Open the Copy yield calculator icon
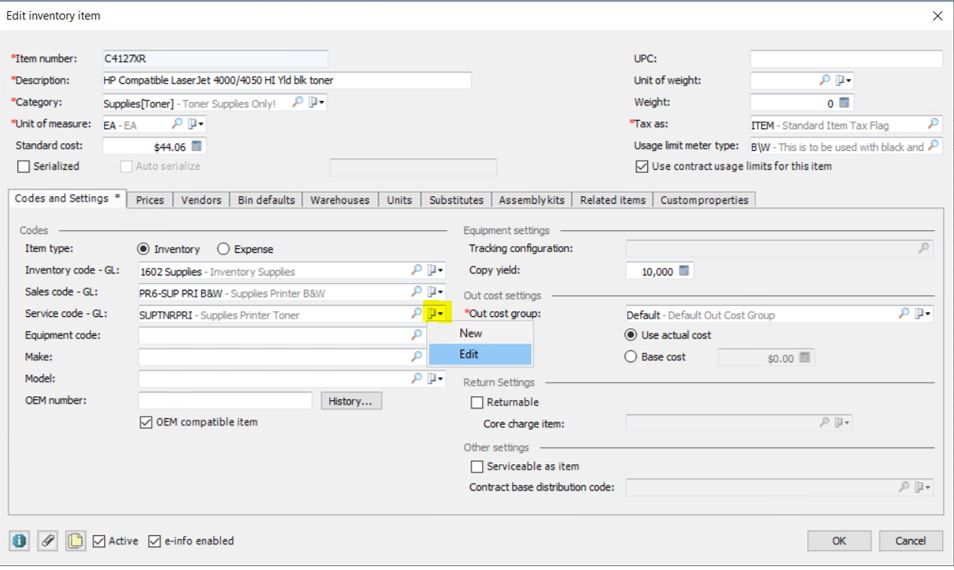Viewport: 954px width, 570px height. point(684,271)
